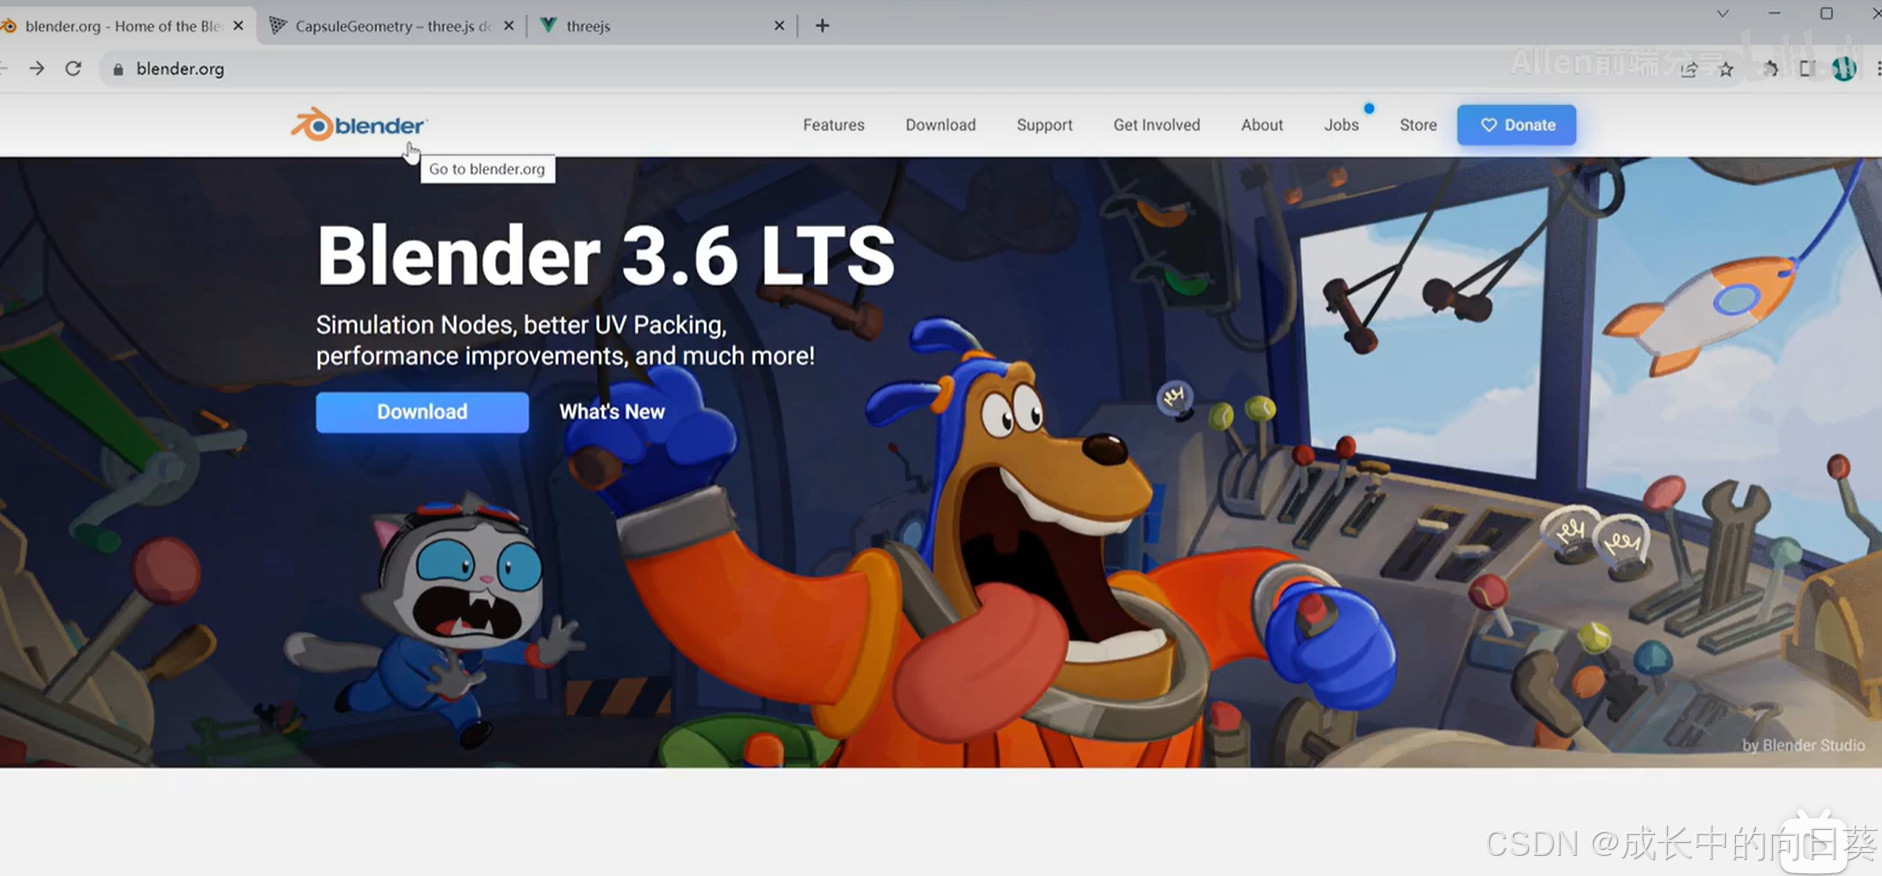
Task: Expand the tab search chevron
Action: coord(1722,14)
